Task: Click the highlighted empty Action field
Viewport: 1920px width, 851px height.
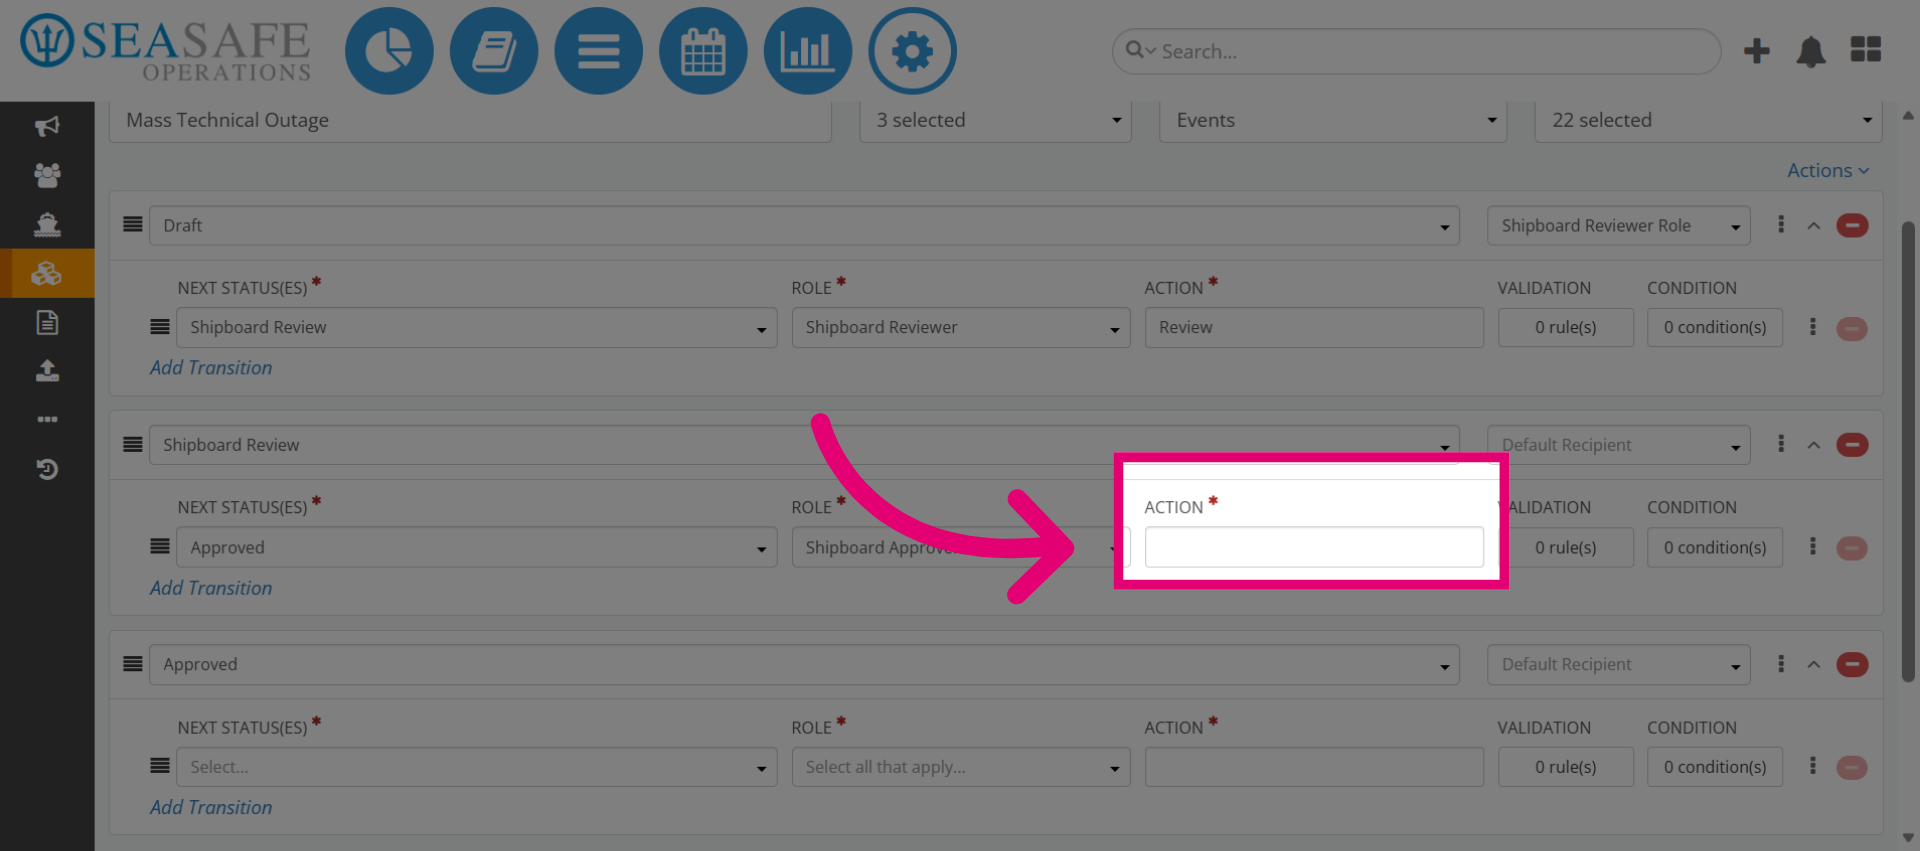Action: 1313,547
